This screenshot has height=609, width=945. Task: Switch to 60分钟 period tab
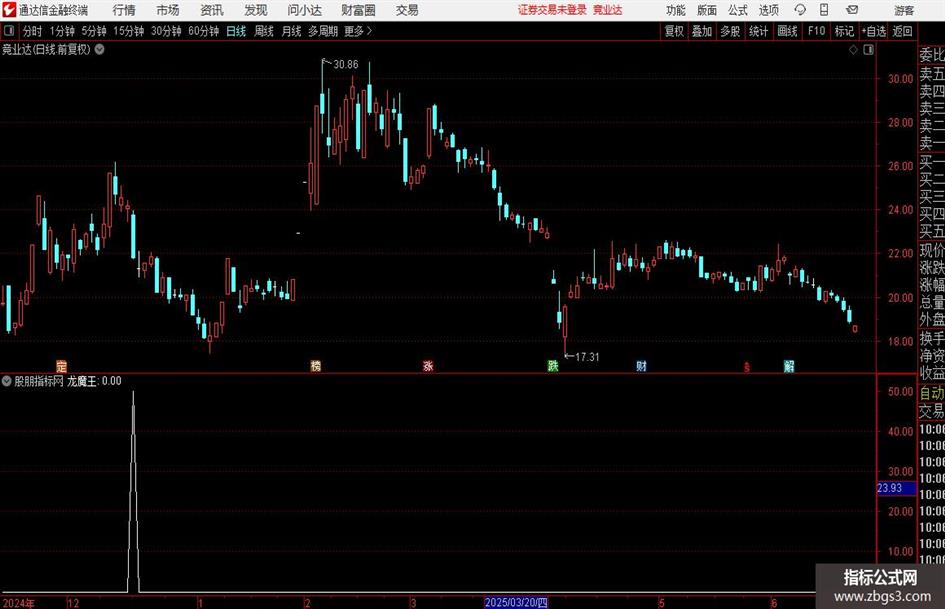coord(203,31)
